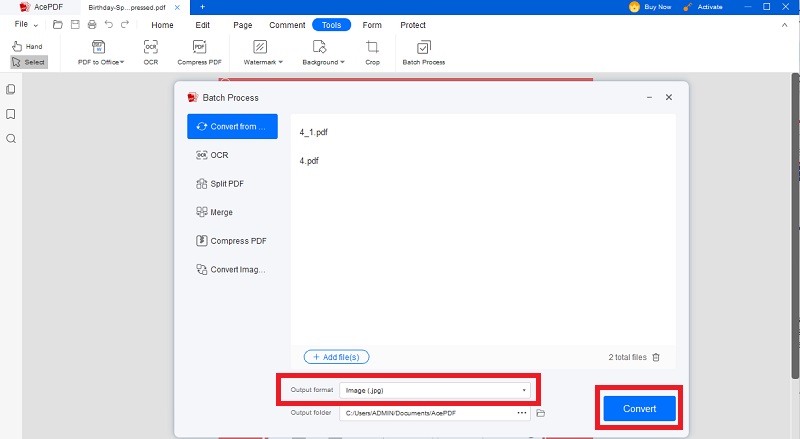This screenshot has height=439, width=800.
Task: Click Activate in title bar
Action: click(703, 7)
